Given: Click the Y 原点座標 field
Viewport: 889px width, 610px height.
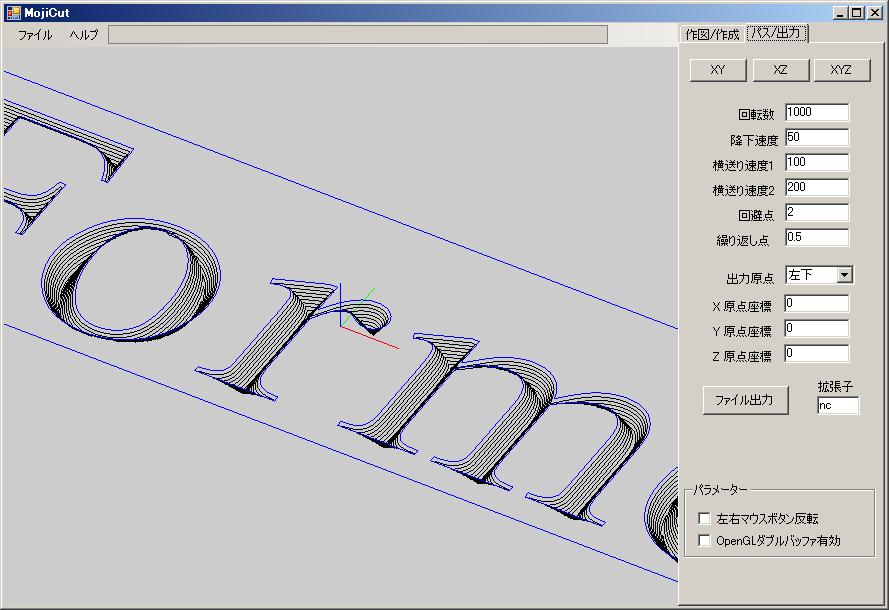Looking at the screenshot, I should point(817,328).
